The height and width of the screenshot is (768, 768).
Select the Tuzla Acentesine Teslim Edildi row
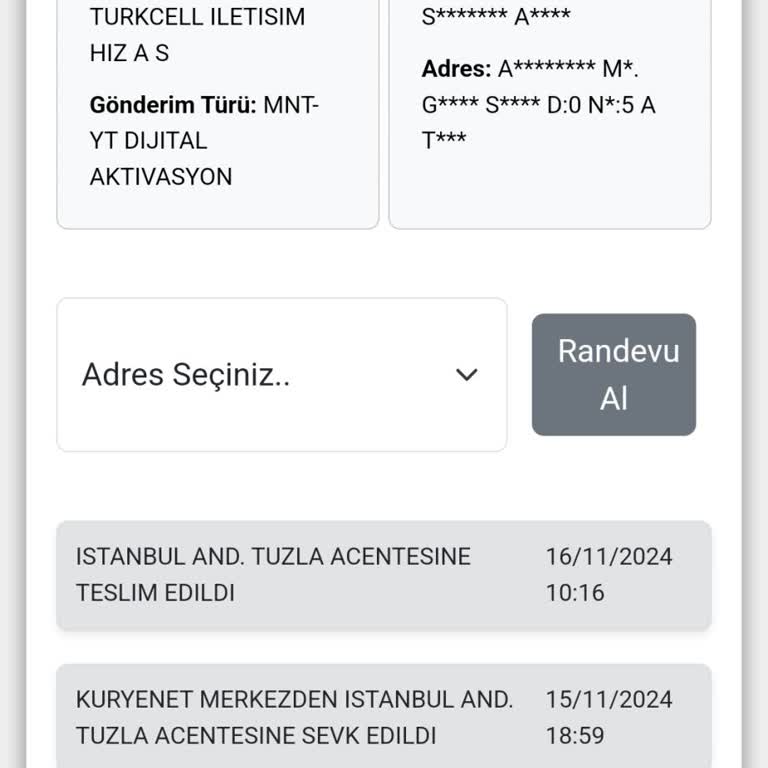[384, 575]
